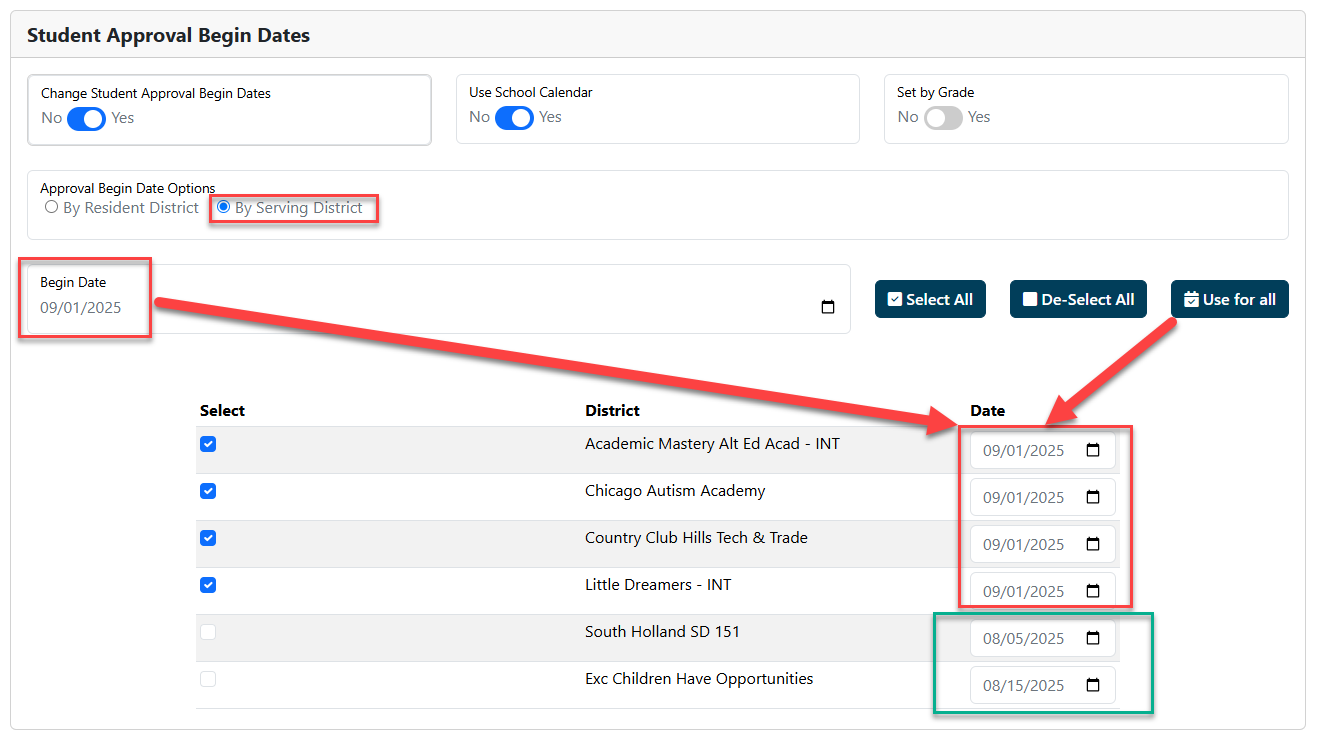Image resolution: width=1320 pixels, height=746 pixels.
Task: Uncheck Chicago Autism Academy checkbox
Action: click(208, 491)
